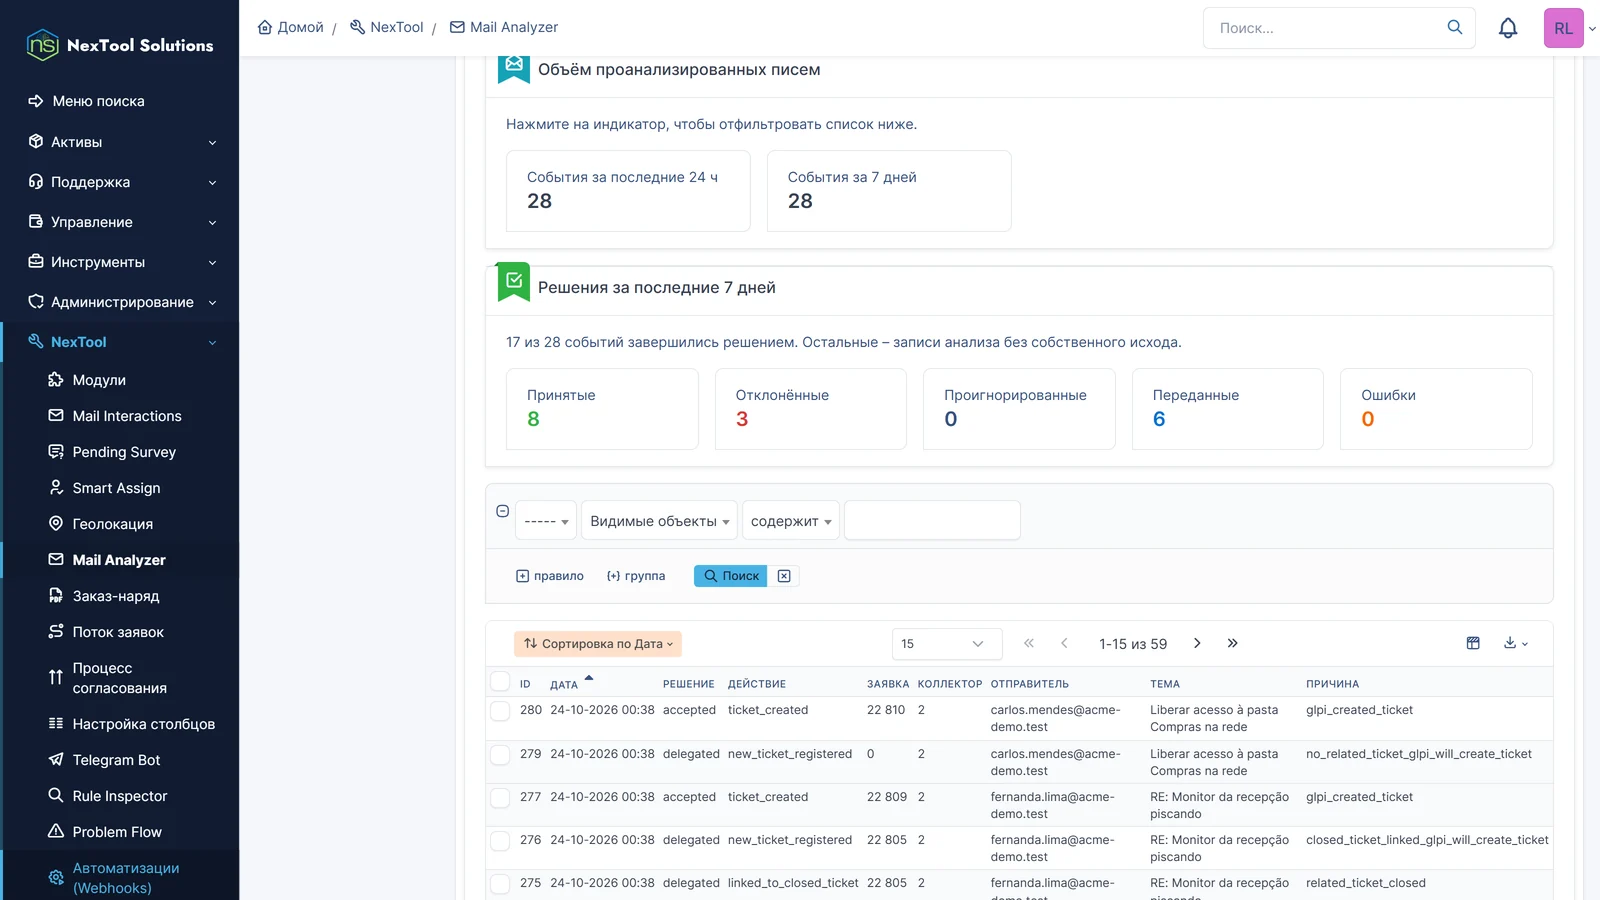Check the row with ID 275
Viewport: 1600px width, 900px height.
[500, 884]
